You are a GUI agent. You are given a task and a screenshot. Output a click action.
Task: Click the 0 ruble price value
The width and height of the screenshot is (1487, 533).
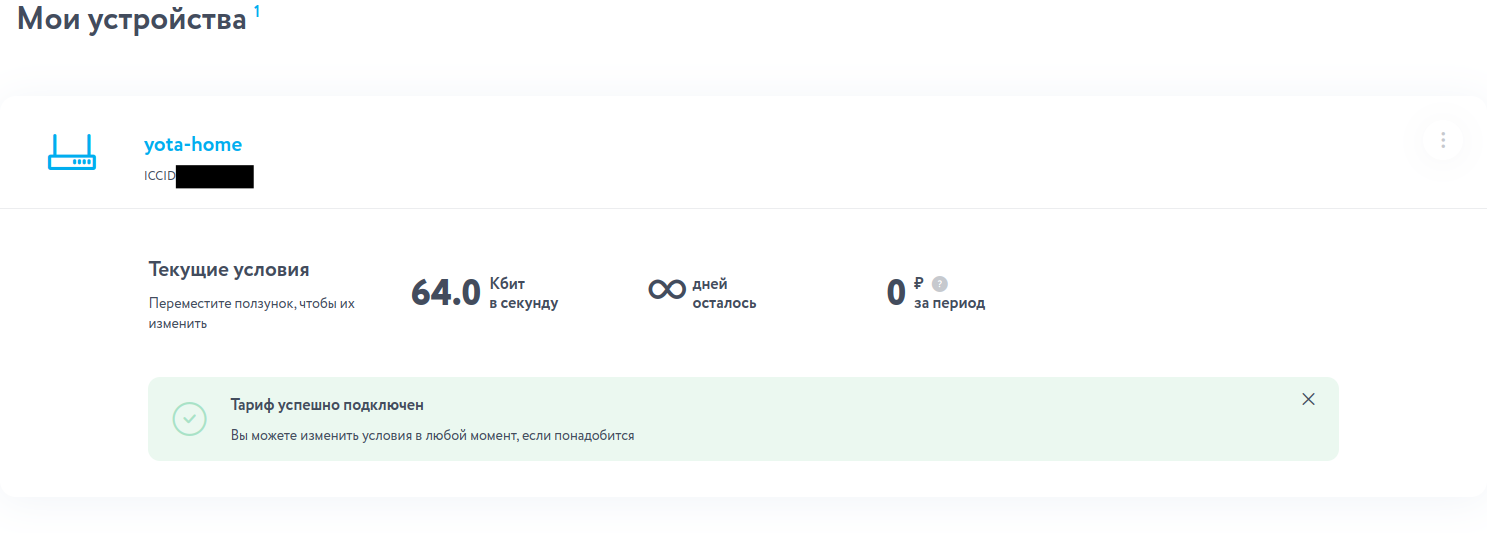(896, 293)
